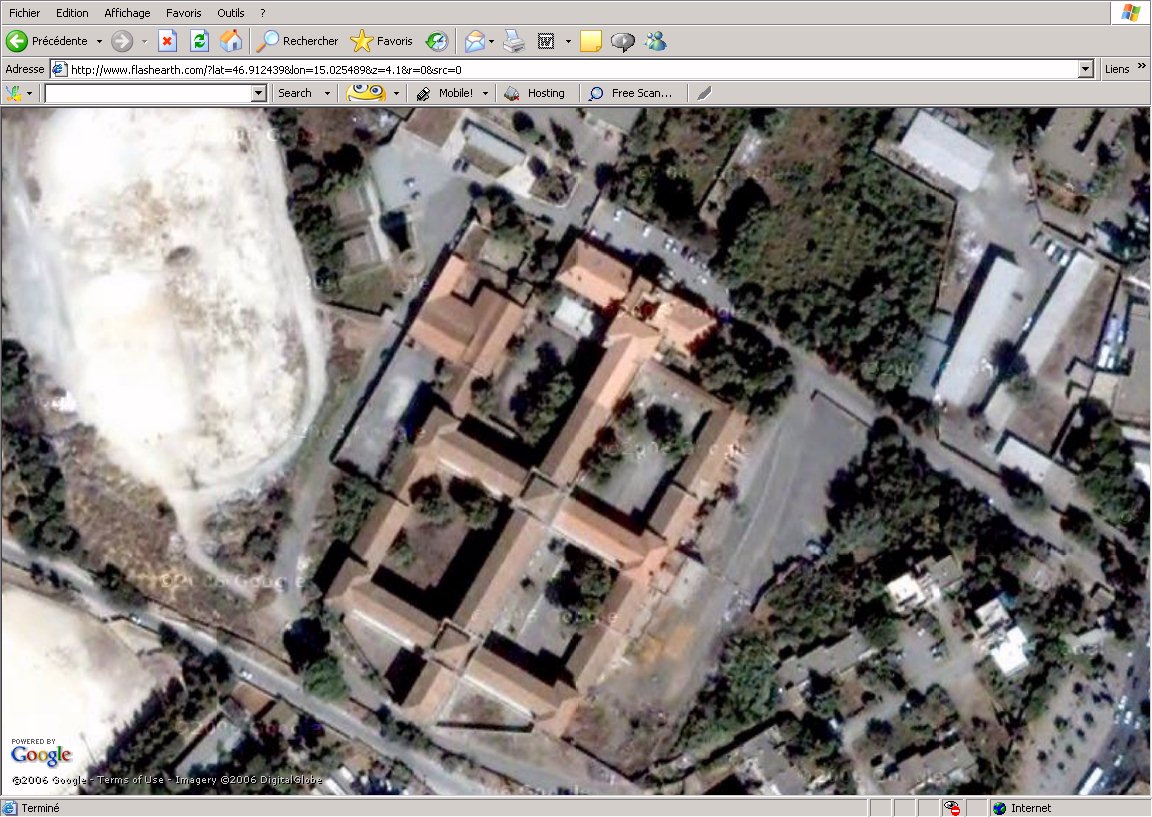Image resolution: width=1152 pixels, height=817 pixels.
Task: Expand the Search button dropdown arrow
Action: coord(328,93)
